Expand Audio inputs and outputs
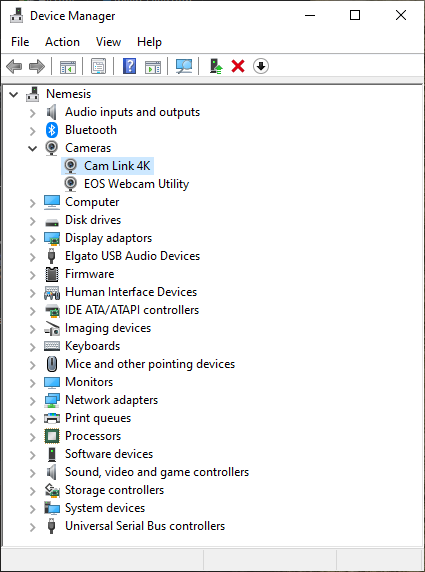 pyautogui.click(x=33, y=113)
